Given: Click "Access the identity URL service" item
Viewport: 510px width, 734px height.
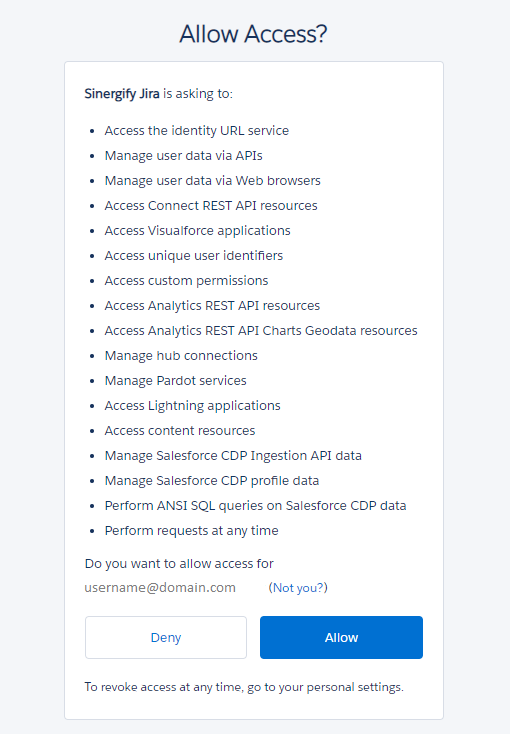Looking at the screenshot, I should pyautogui.click(x=197, y=131).
